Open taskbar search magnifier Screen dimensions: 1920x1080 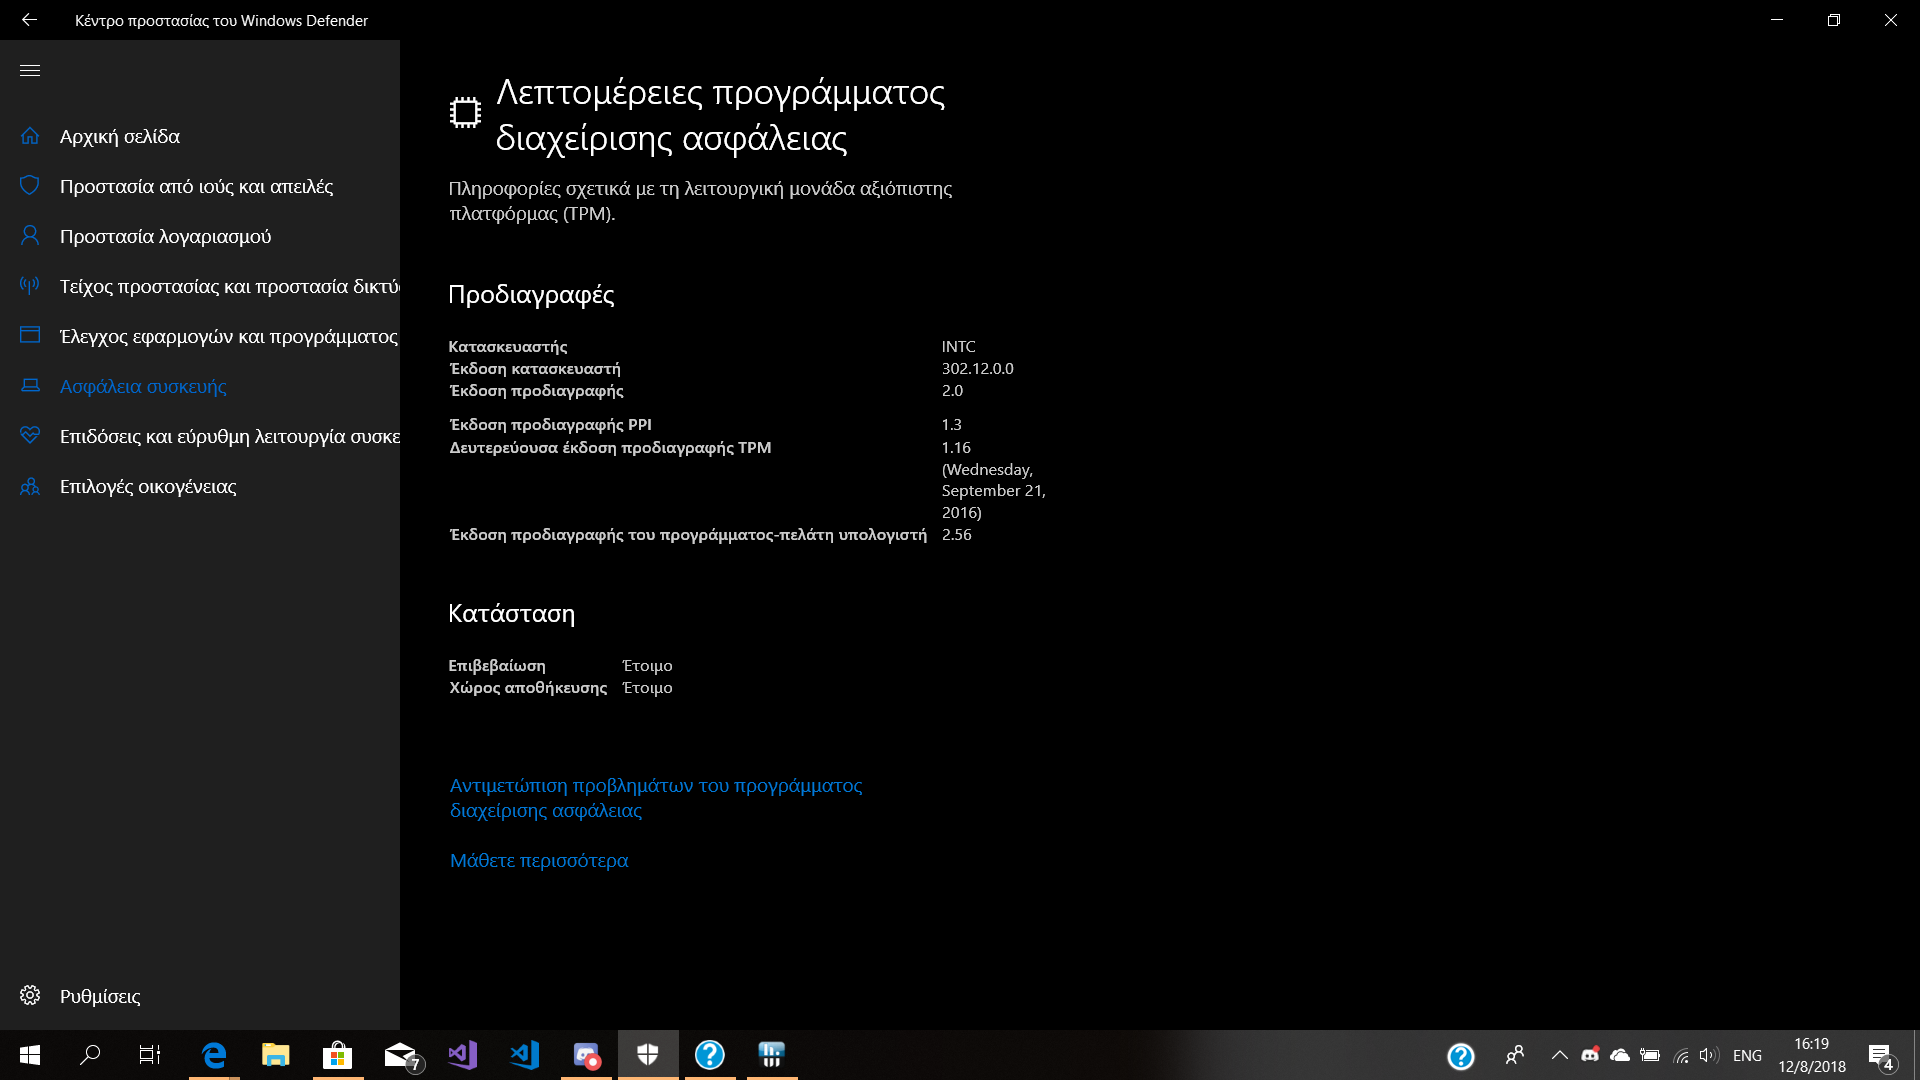(x=90, y=1055)
